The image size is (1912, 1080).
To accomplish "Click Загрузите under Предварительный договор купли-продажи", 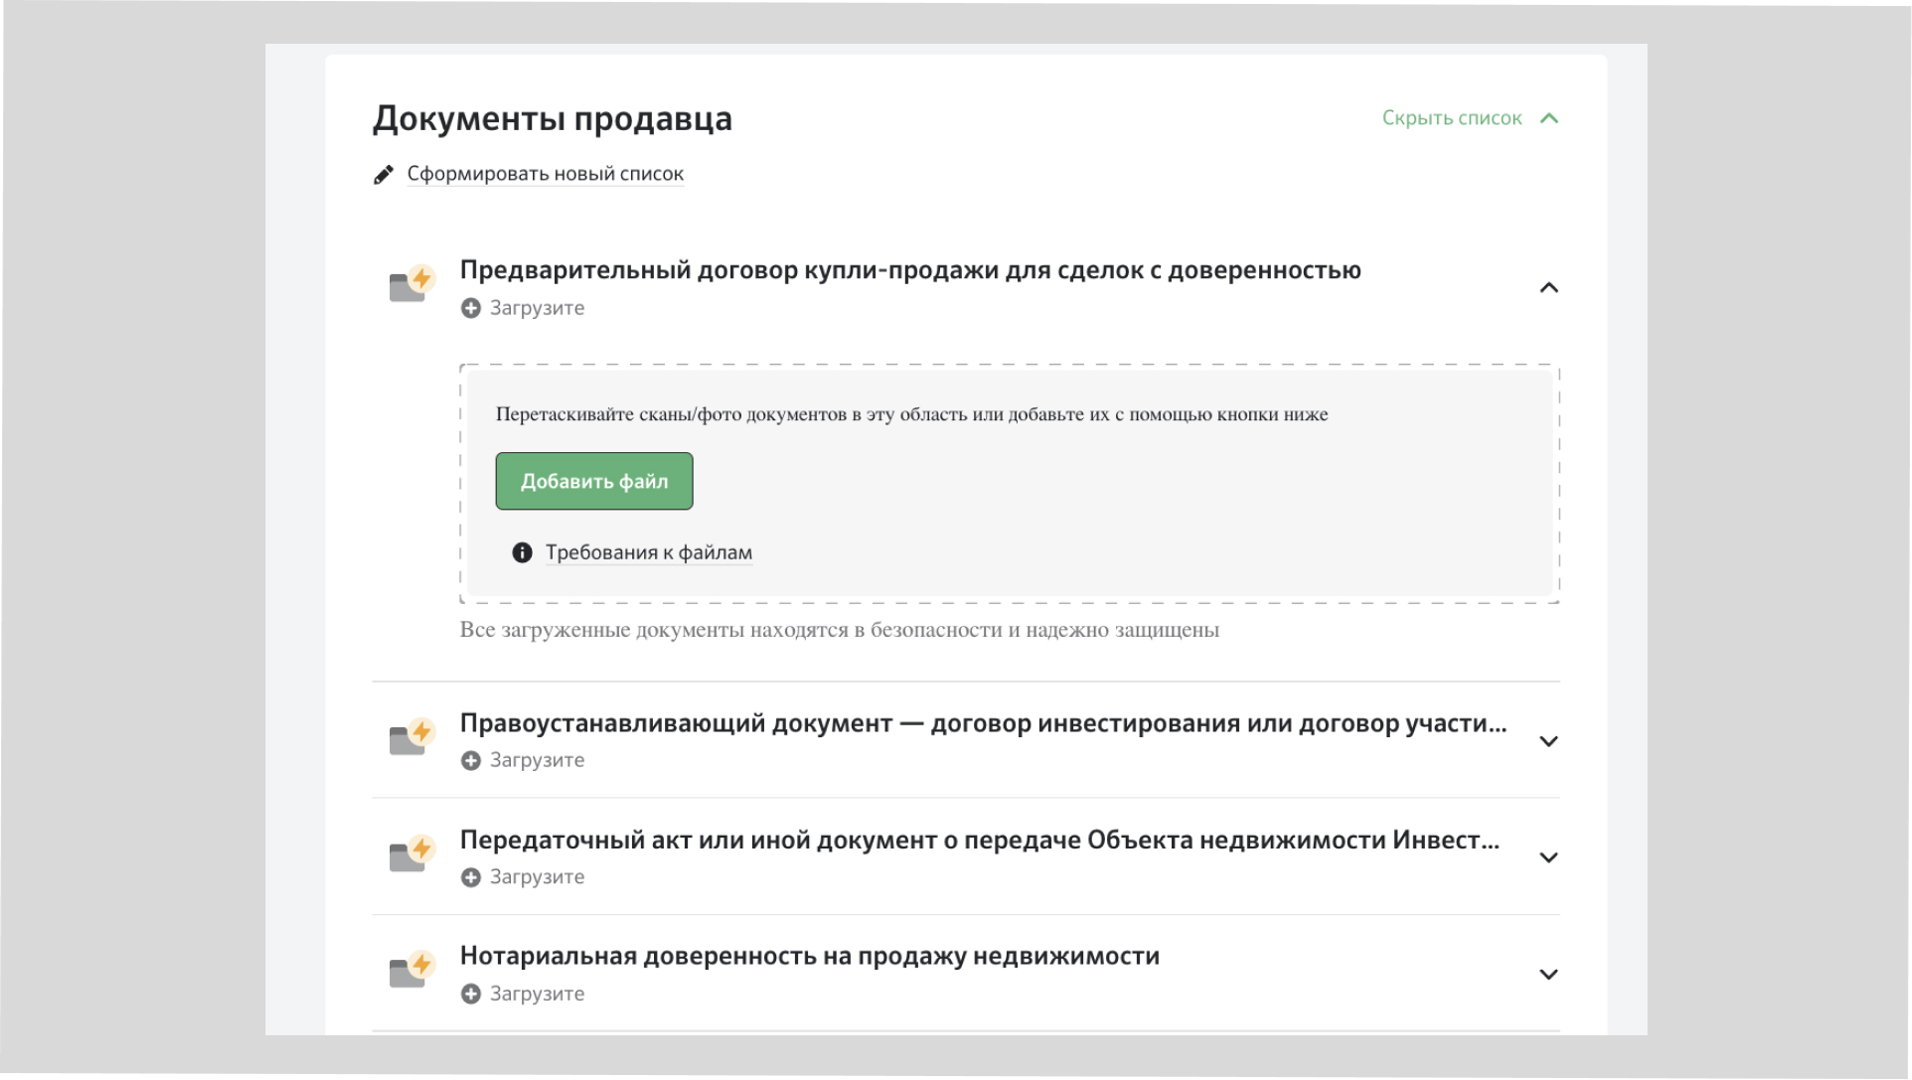I will point(537,308).
